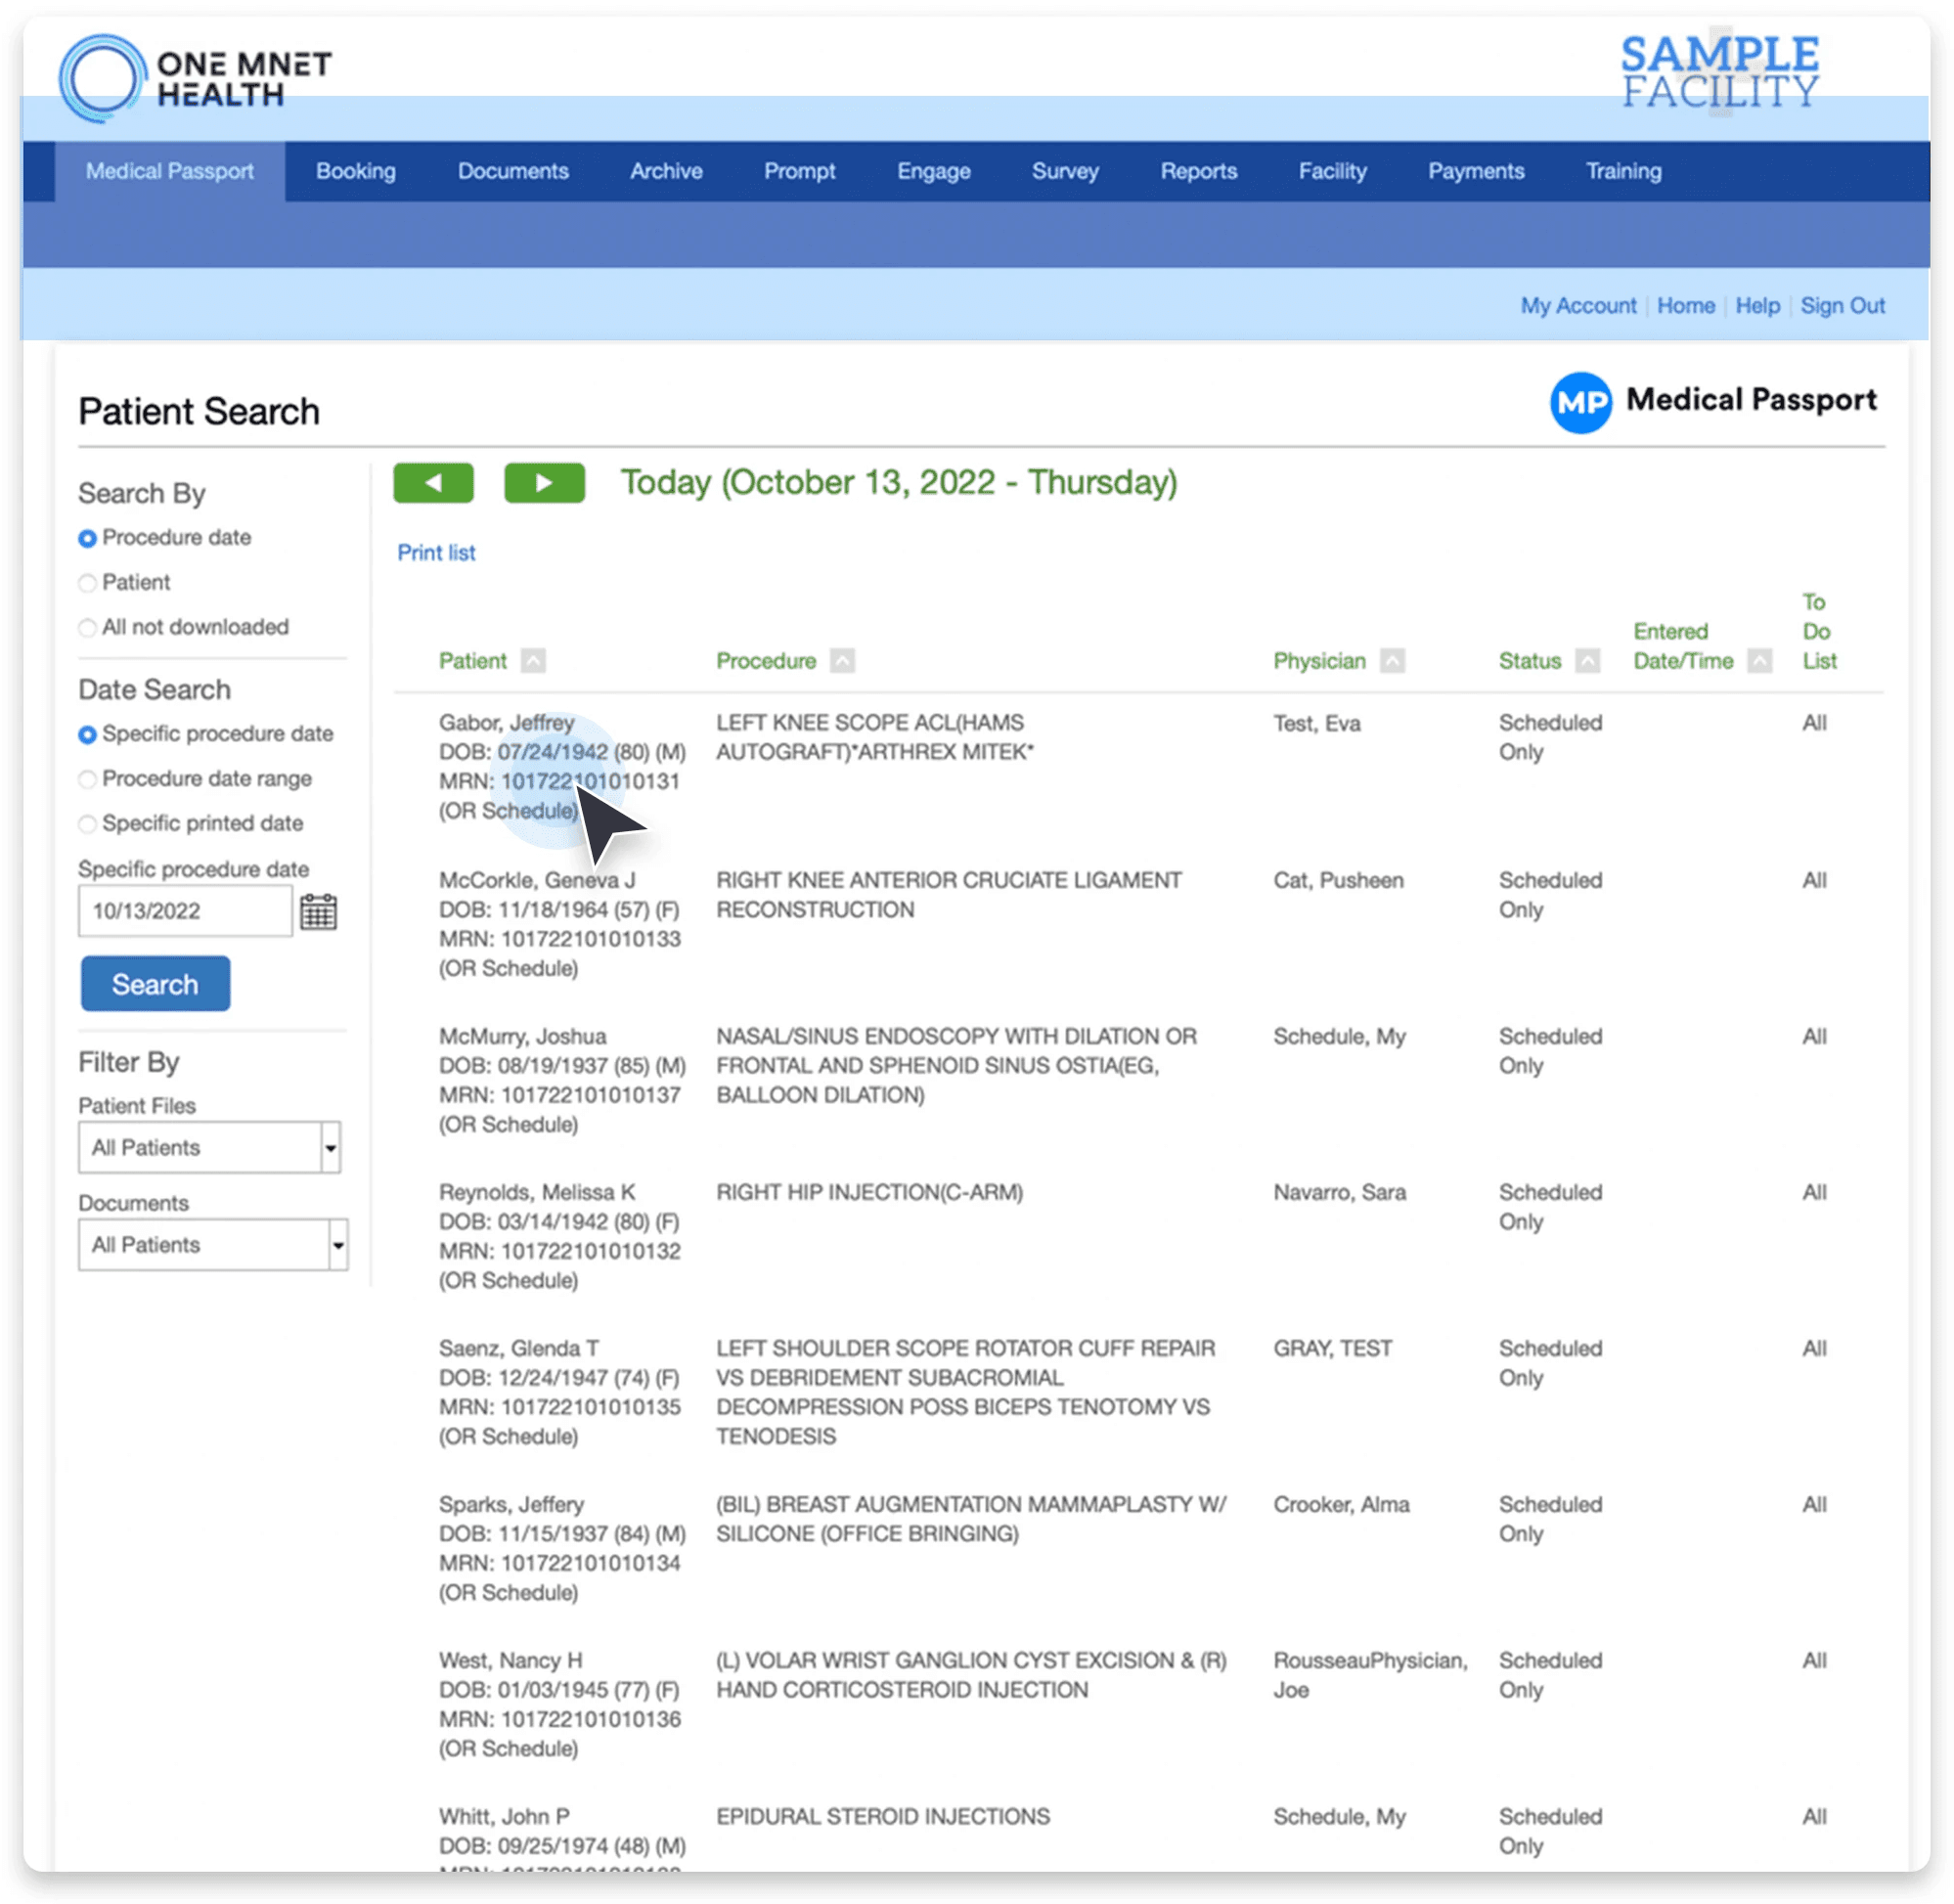The height and width of the screenshot is (1904, 1954).
Task: Open the Patient Files dropdown
Action: coord(210,1147)
